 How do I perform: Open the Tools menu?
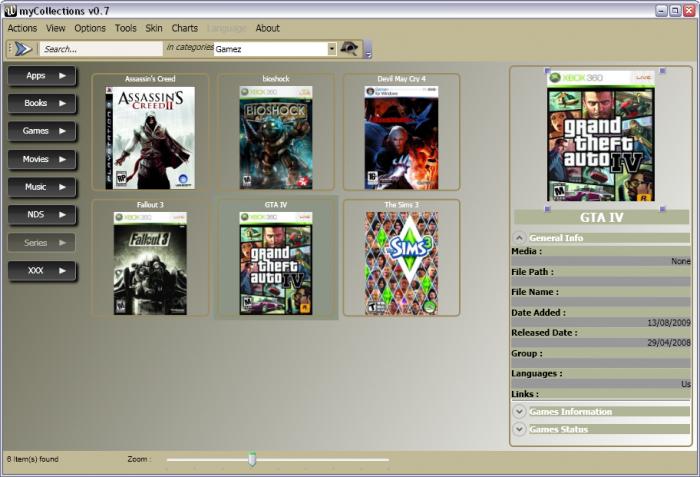coord(125,28)
